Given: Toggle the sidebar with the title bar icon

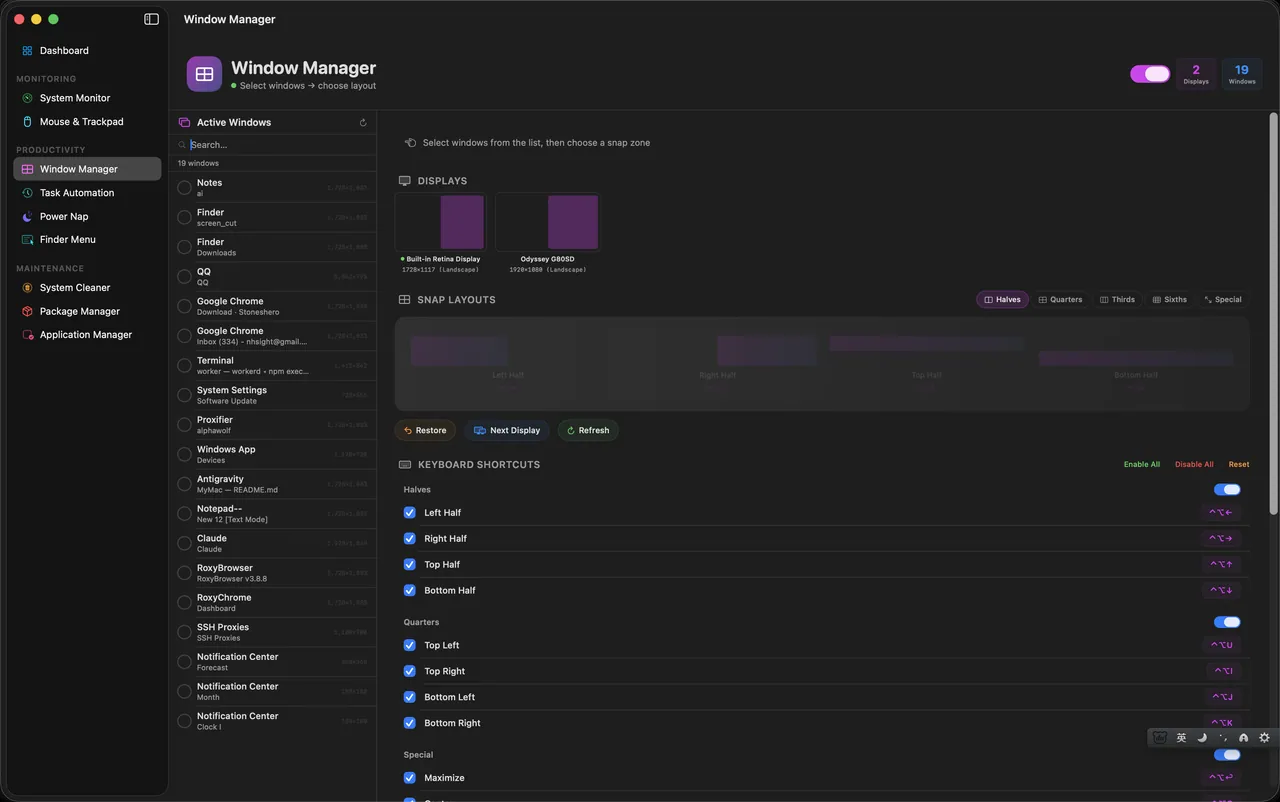Looking at the screenshot, I should (x=152, y=19).
